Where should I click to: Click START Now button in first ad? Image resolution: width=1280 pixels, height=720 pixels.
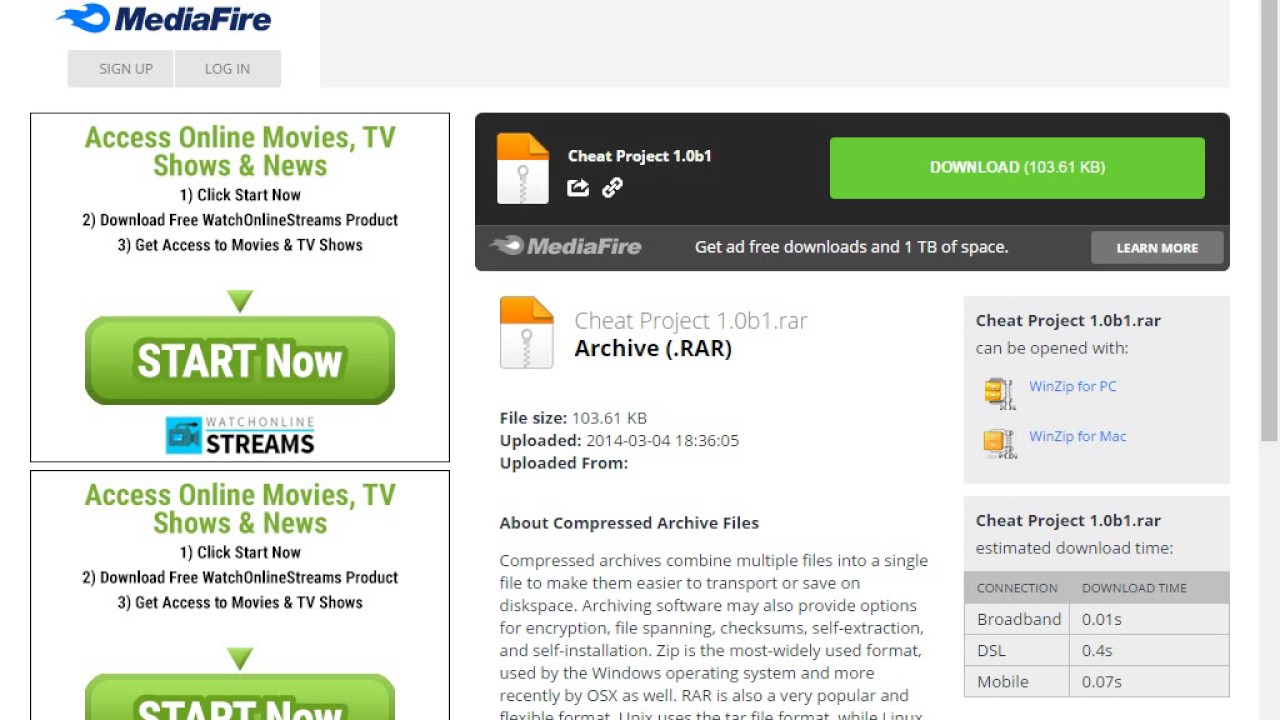pos(240,361)
